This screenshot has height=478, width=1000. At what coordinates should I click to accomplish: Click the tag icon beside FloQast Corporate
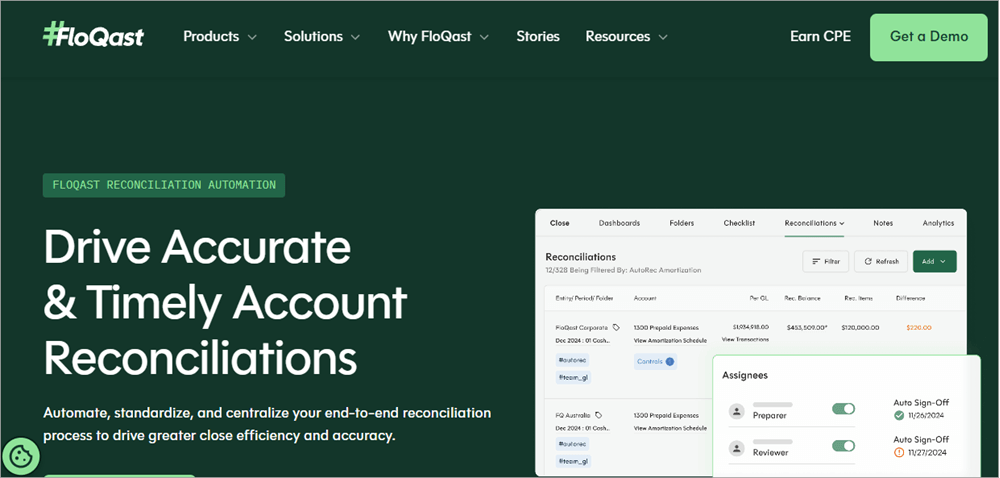617,327
